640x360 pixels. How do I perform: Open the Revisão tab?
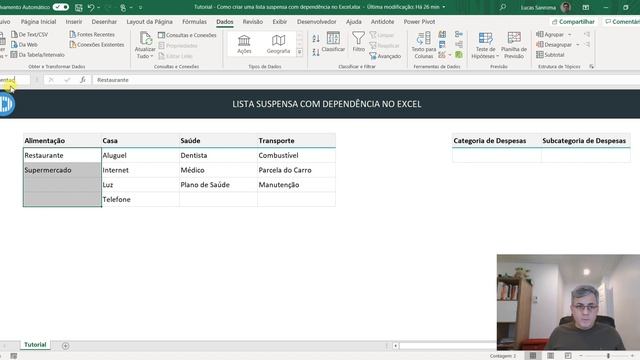pyautogui.click(x=253, y=22)
